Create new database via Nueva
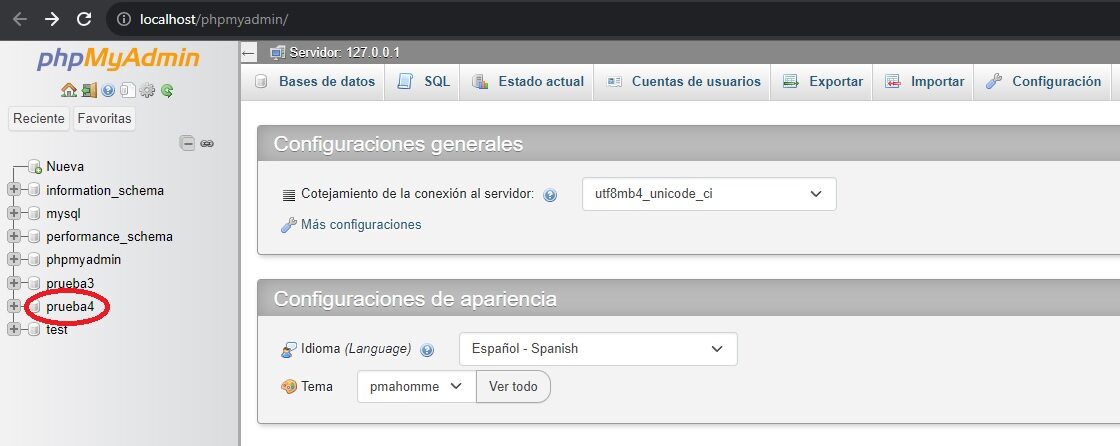This screenshot has width=1120, height=446. tap(65, 167)
